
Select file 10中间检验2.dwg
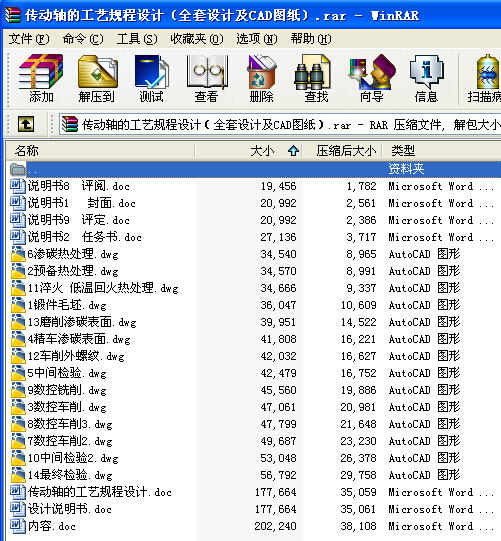73,458
